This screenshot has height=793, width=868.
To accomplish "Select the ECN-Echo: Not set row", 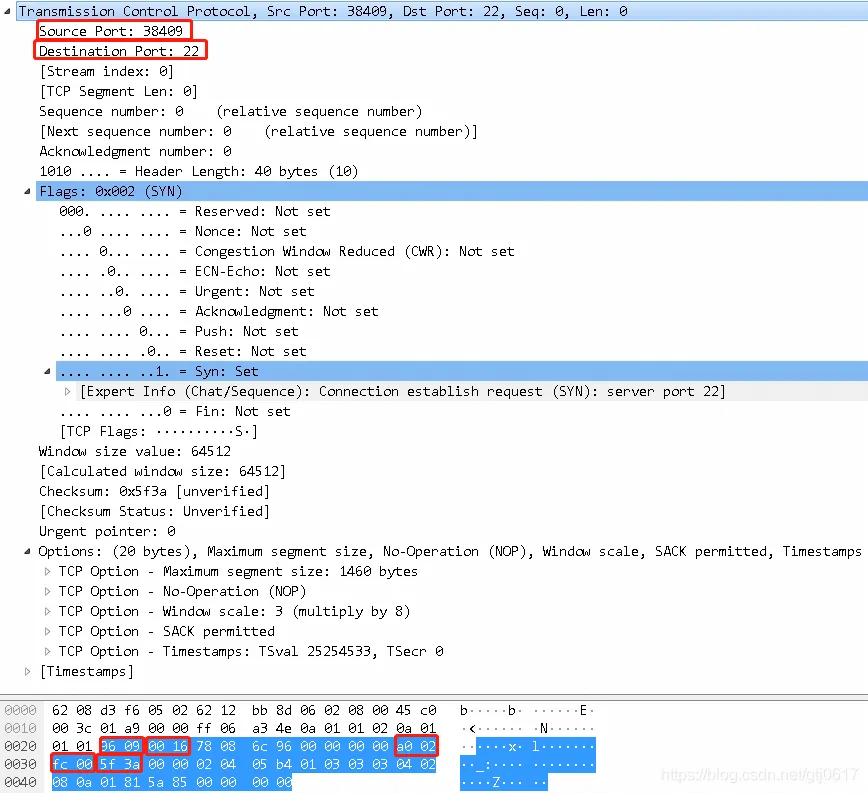I will 195,271.
